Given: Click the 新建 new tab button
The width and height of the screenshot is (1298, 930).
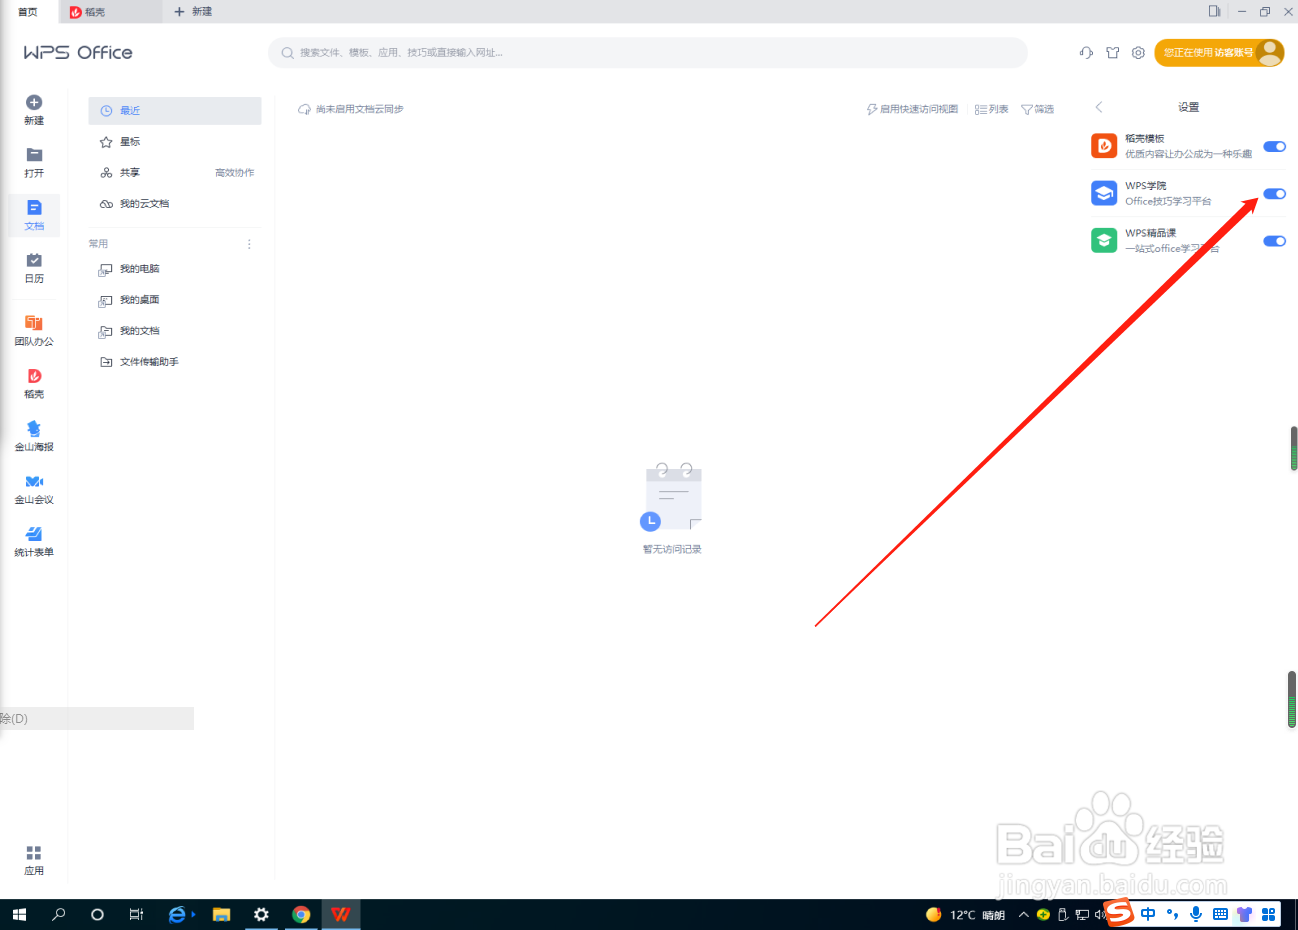Looking at the screenshot, I should [x=193, y=12].
